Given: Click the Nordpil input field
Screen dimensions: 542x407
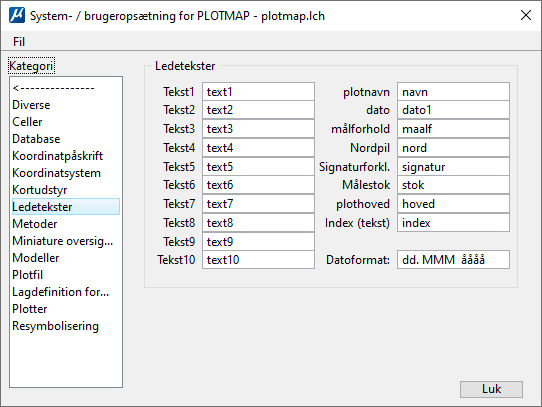Looking at the screenshot, I should tap(453, 148).
